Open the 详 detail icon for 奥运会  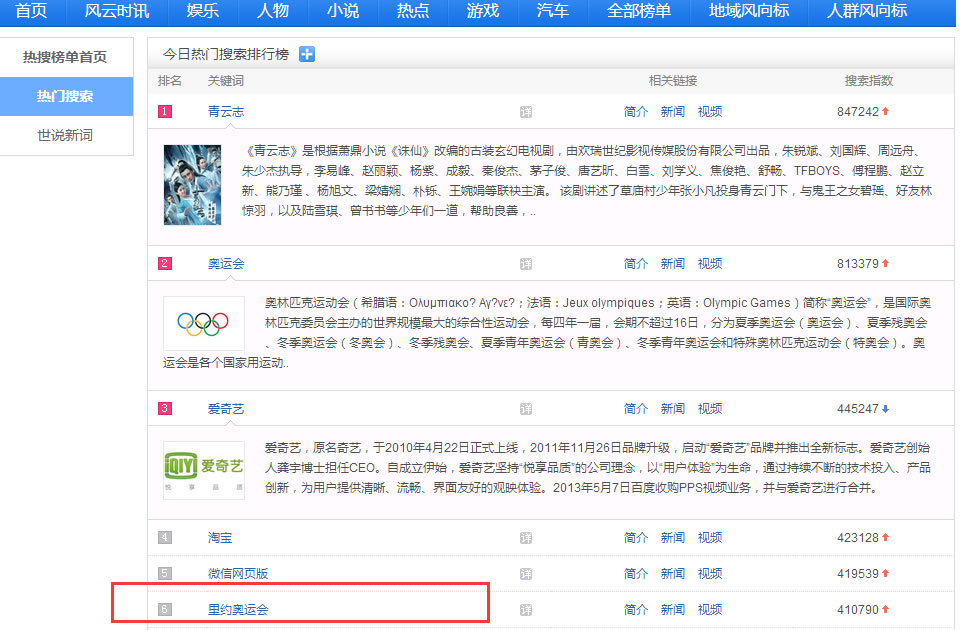526,264
